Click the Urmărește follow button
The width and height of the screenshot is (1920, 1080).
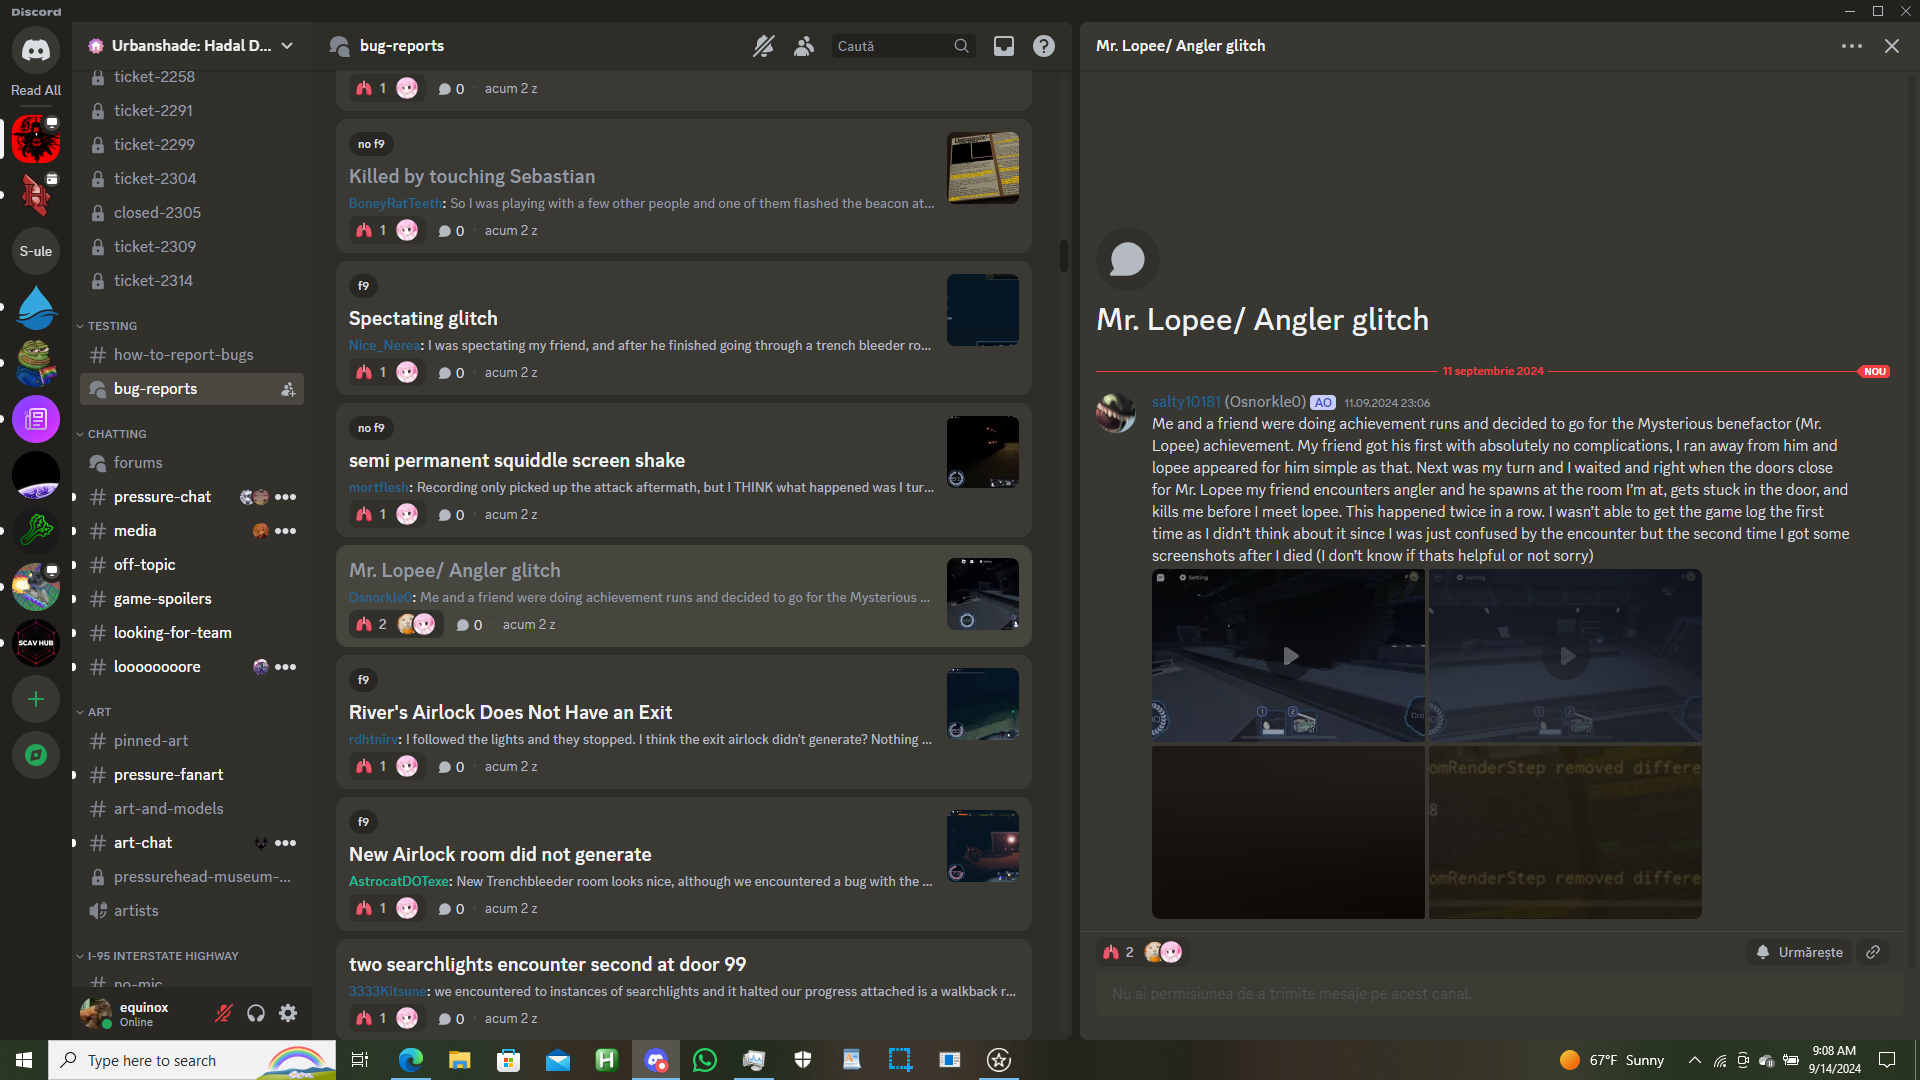(1799, 952)
